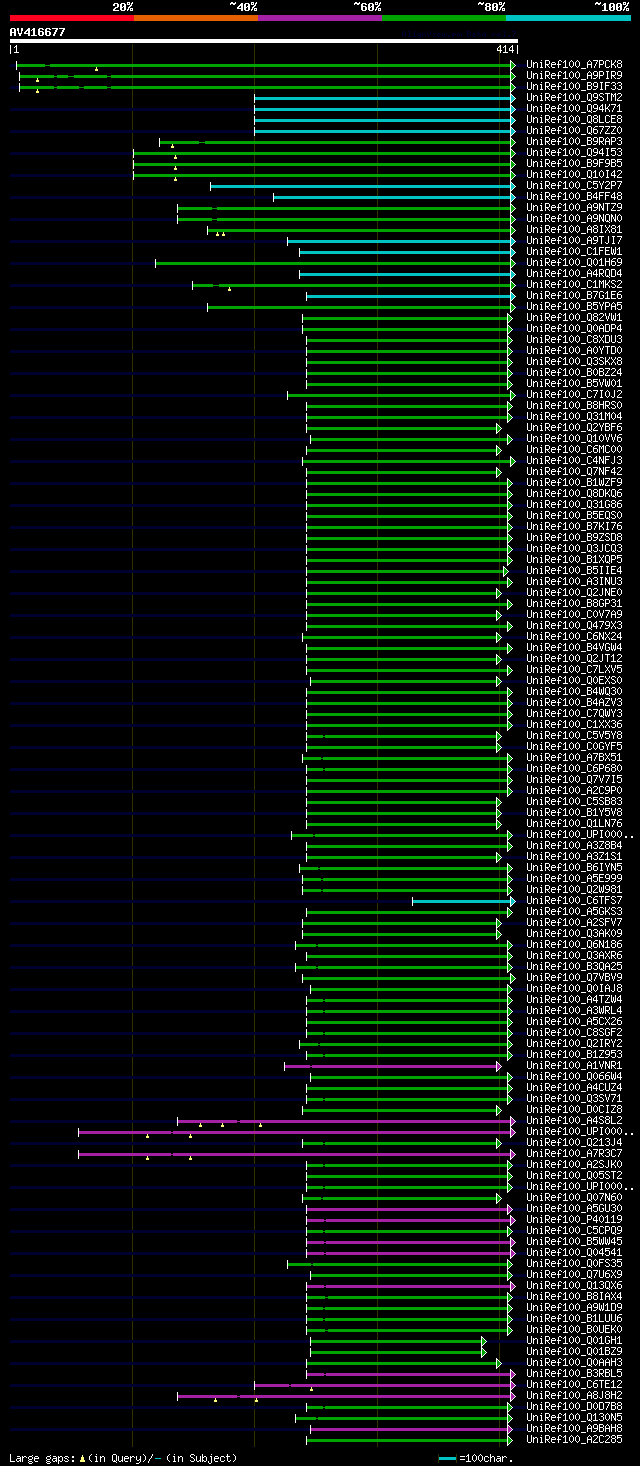
Task: Open hit UniRef100_B9IF33
Action: (574, 86)
